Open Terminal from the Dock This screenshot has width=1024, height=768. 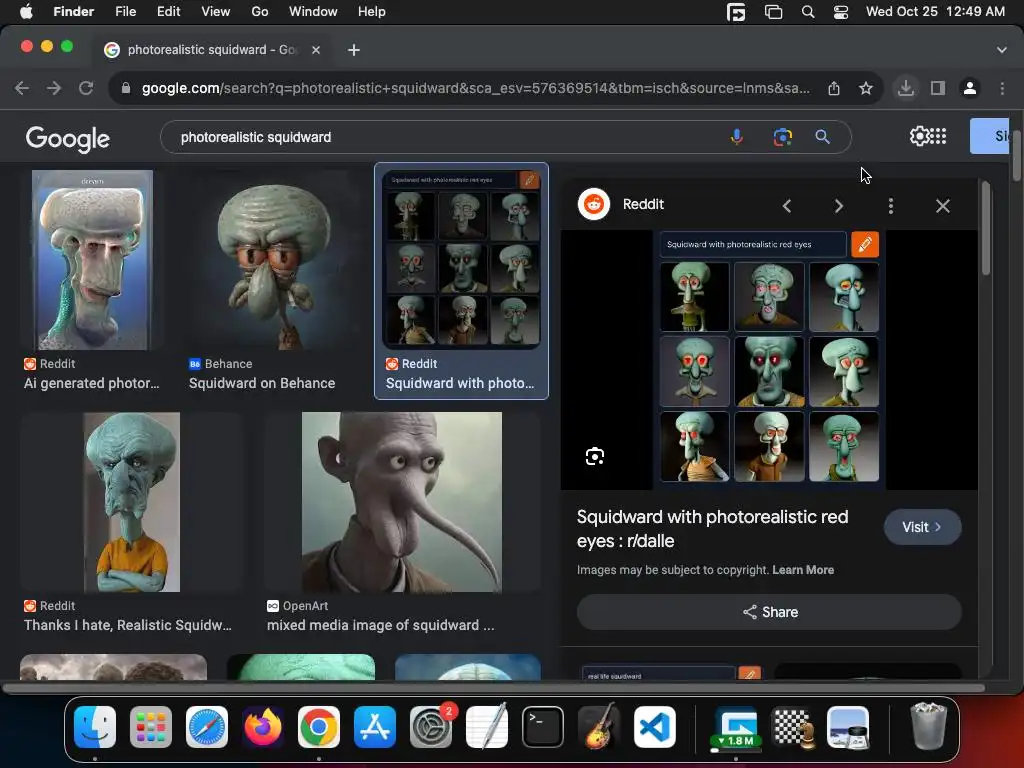pos(543,727)
